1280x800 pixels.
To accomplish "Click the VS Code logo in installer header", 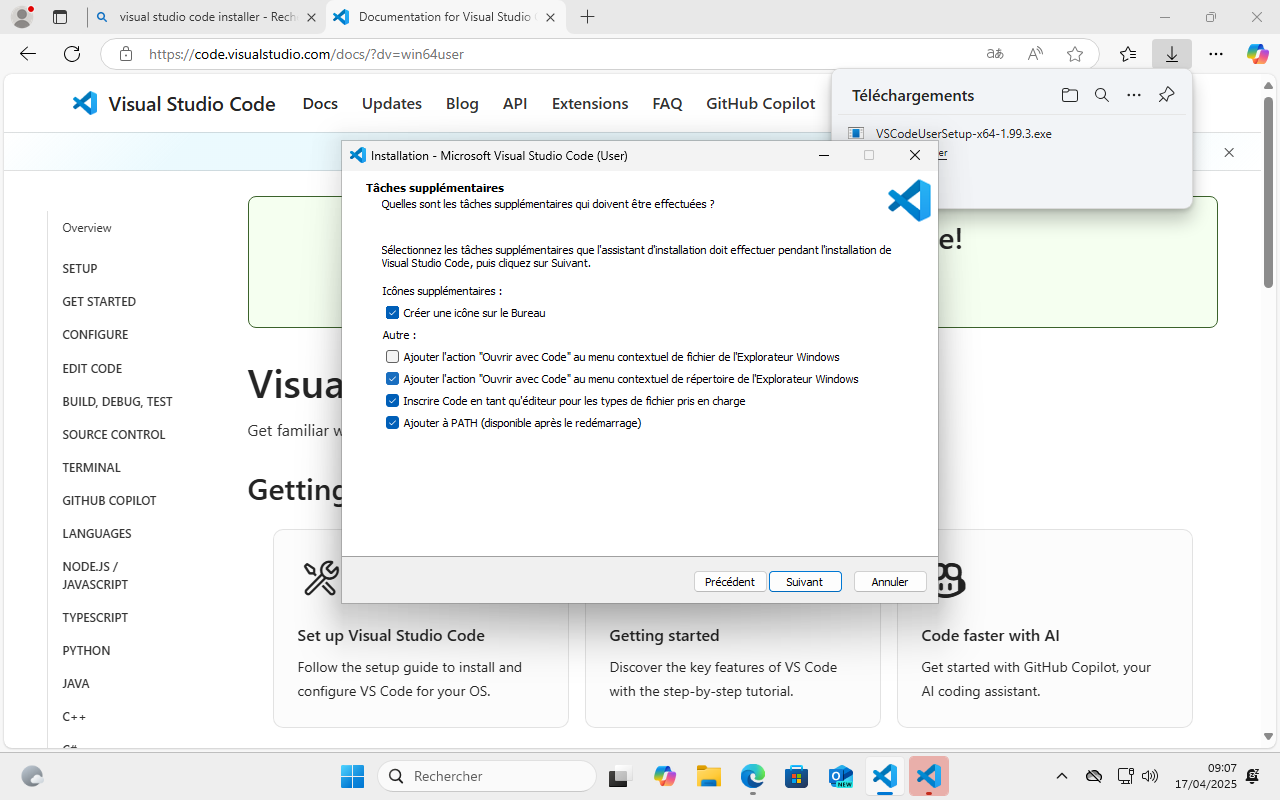I will point(909,201).
